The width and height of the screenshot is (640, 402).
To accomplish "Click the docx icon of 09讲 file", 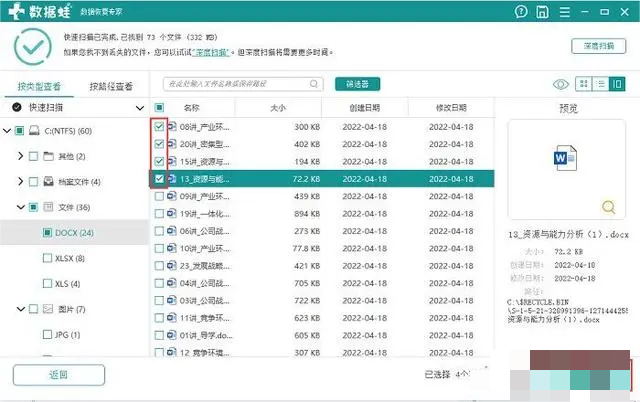I will [172, 196].
